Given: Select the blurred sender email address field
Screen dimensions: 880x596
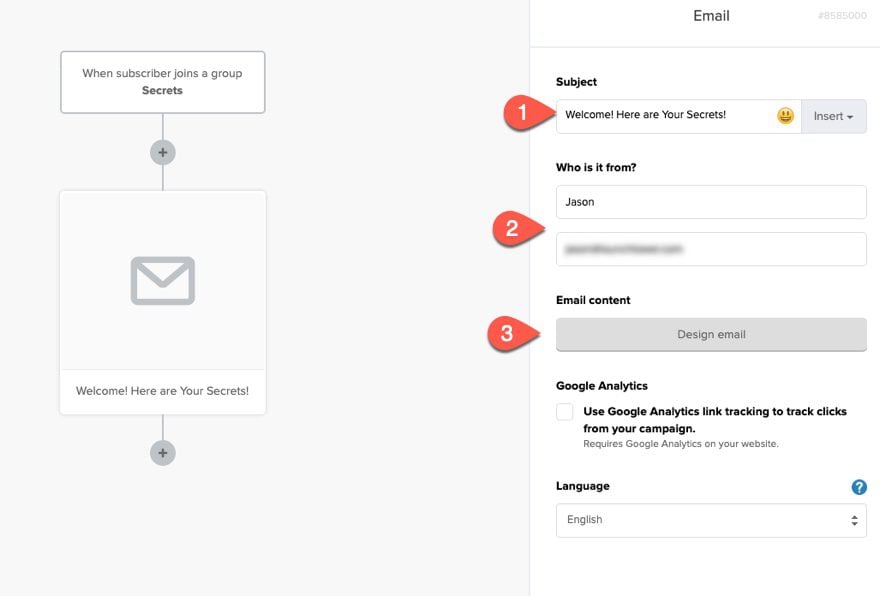Looking at the screenshot, I should pos(710,249).
